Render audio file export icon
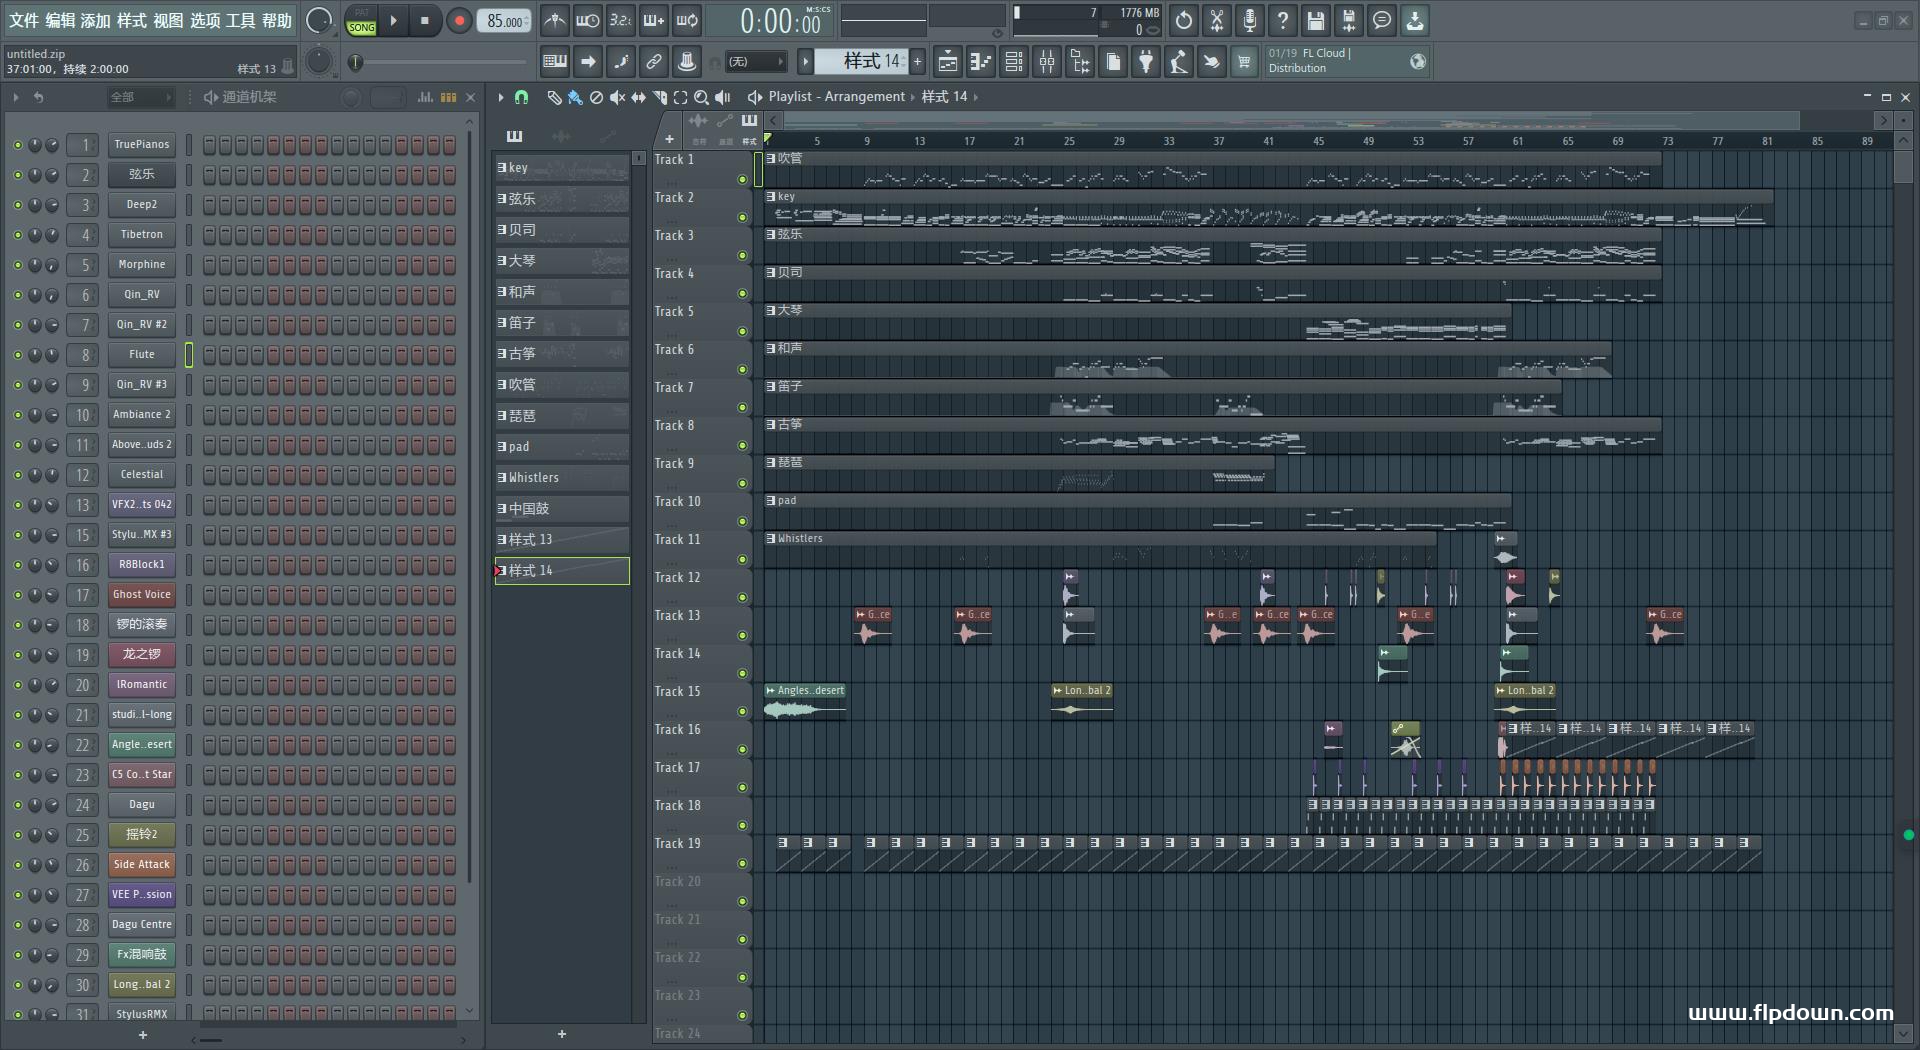The height and width of the screenshot is (1050, 1920). pyautogui.click(x=1349, y=20)
